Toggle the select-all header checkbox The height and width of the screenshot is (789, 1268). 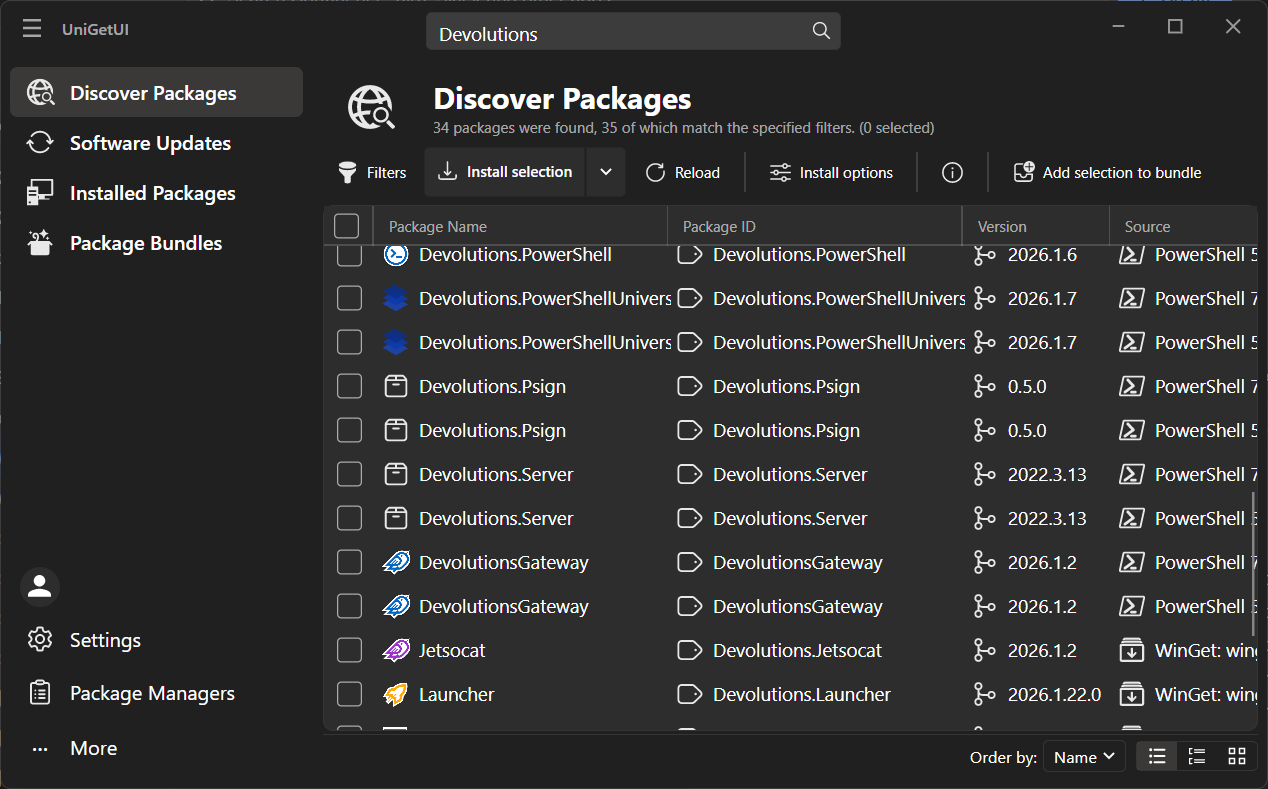coord(346,226)
